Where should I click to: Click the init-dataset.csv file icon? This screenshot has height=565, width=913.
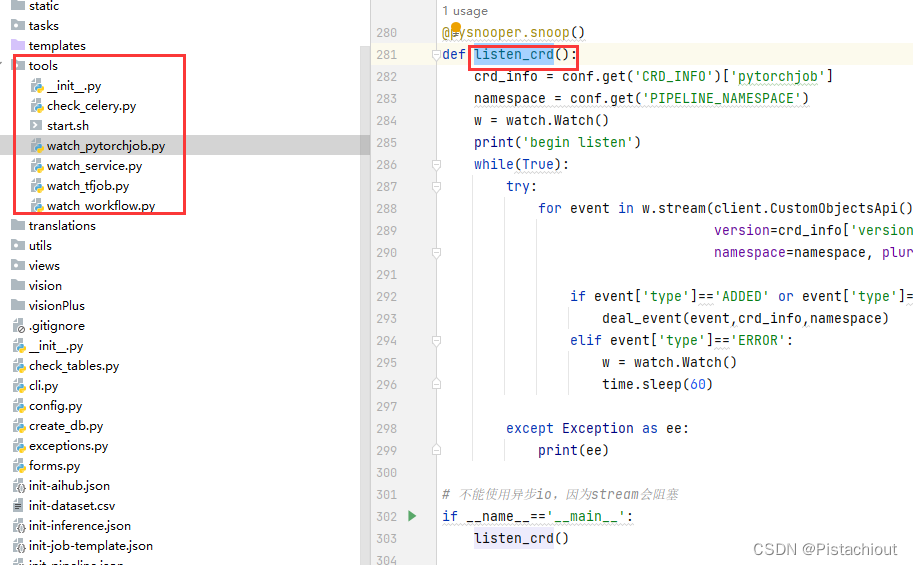click(19, 506)
